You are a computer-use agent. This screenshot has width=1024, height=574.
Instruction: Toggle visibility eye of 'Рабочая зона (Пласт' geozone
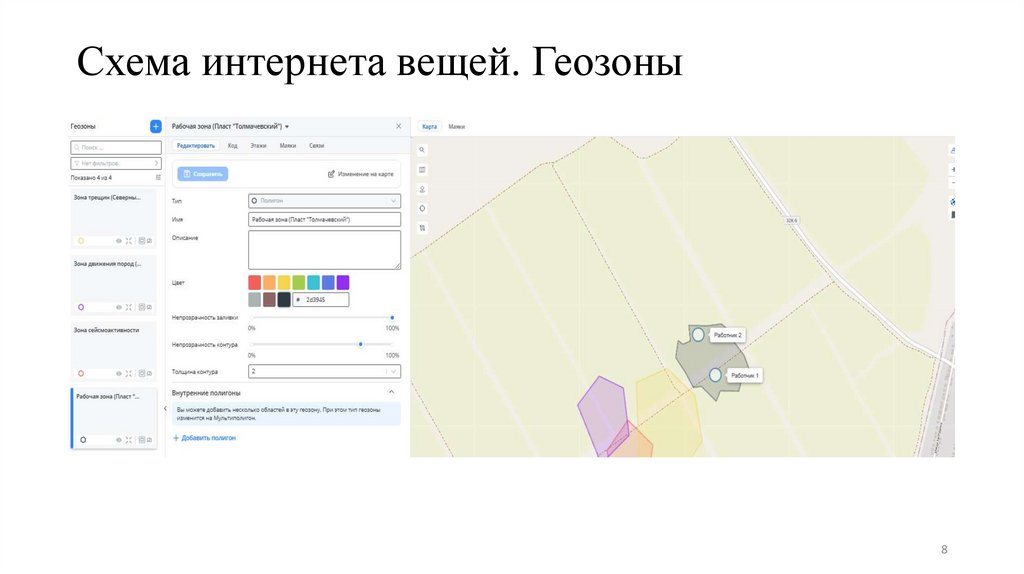(119, 440)
